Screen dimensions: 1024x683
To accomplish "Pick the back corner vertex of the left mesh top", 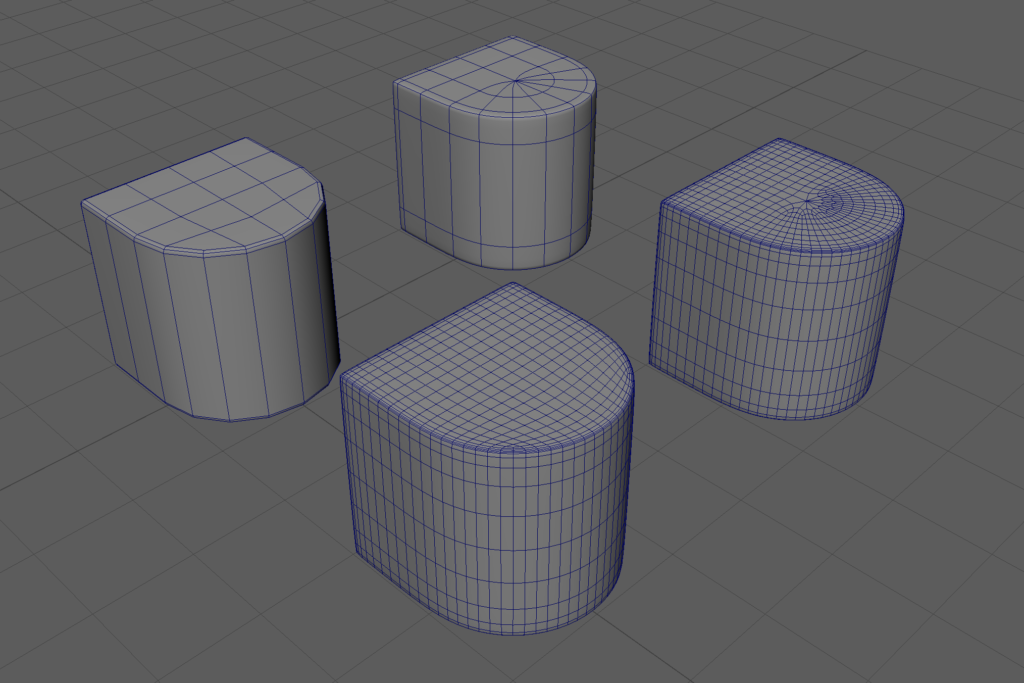I will click(247, 139).
